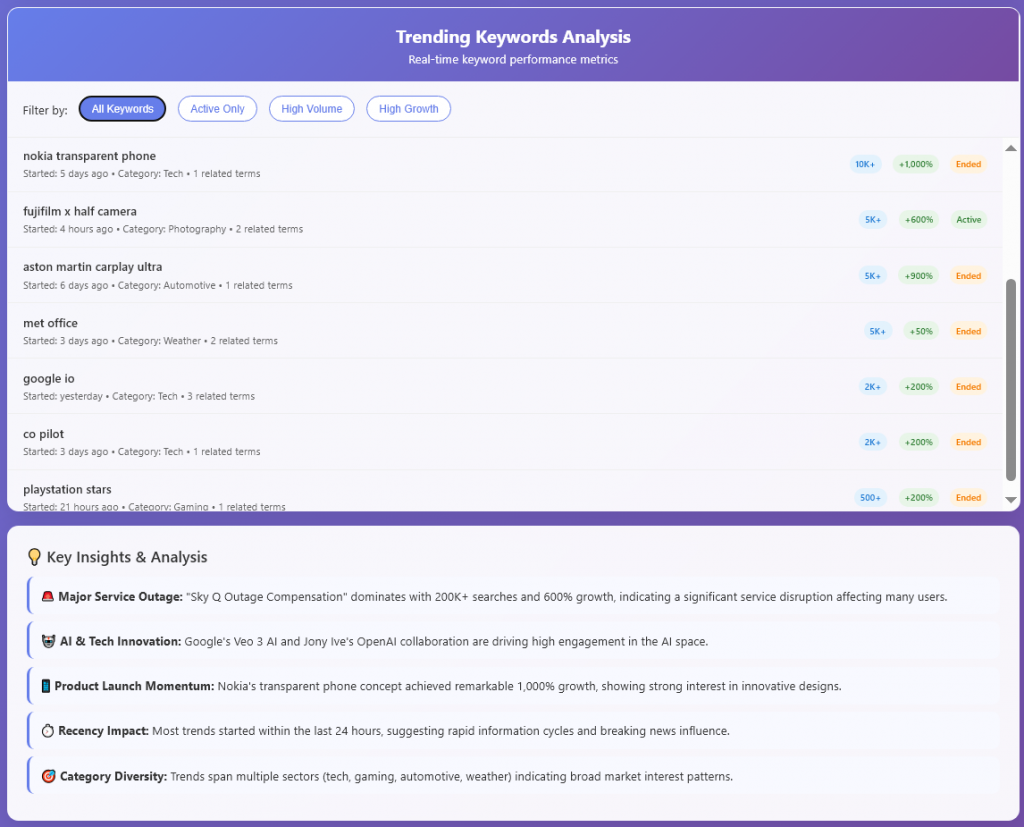Click the siren icon for Major Service Outage

point(48,596)
